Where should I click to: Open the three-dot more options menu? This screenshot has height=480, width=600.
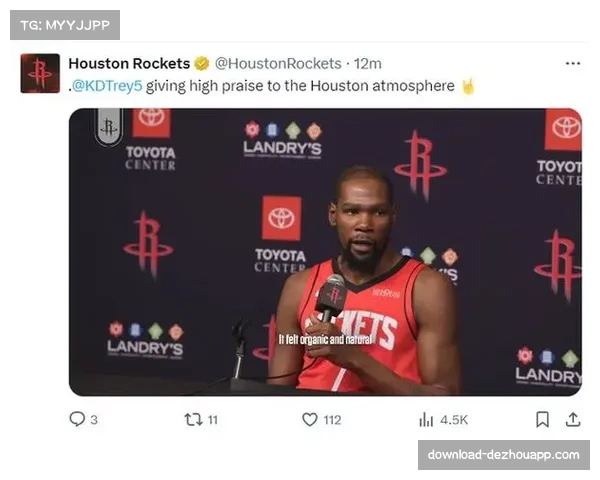pos(572,64)
